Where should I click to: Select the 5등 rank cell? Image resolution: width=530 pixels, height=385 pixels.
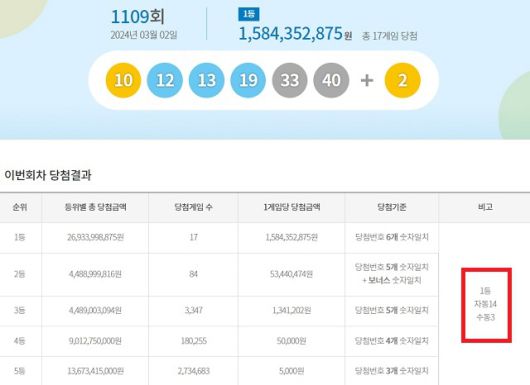20,371
